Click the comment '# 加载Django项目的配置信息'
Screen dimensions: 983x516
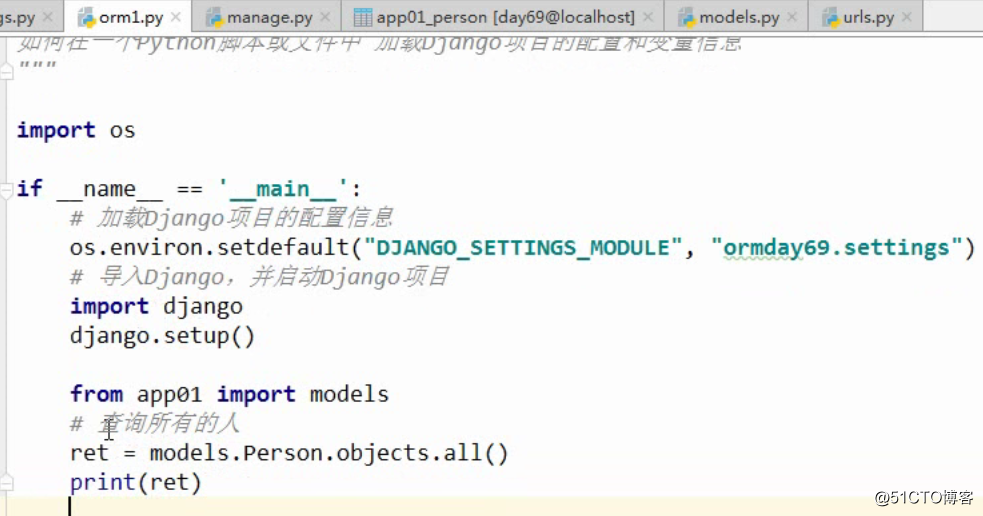231,218
